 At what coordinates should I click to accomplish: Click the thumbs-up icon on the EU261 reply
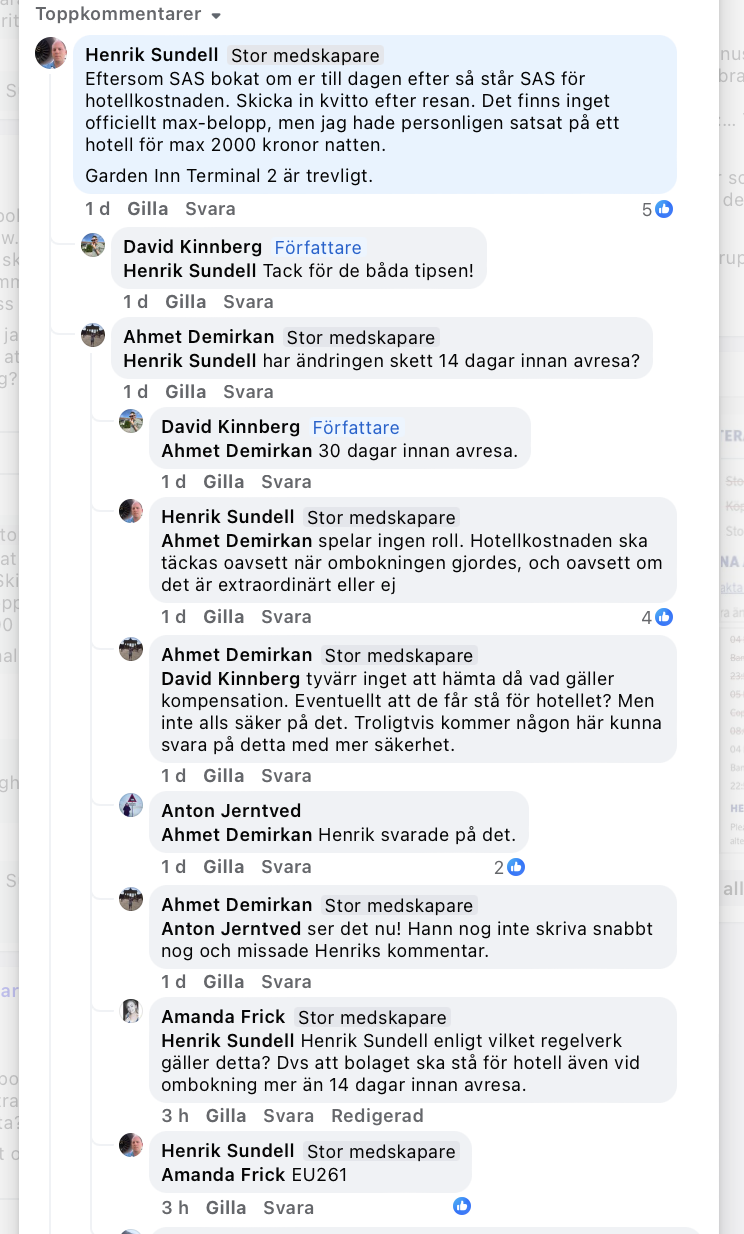[461, 1206]
